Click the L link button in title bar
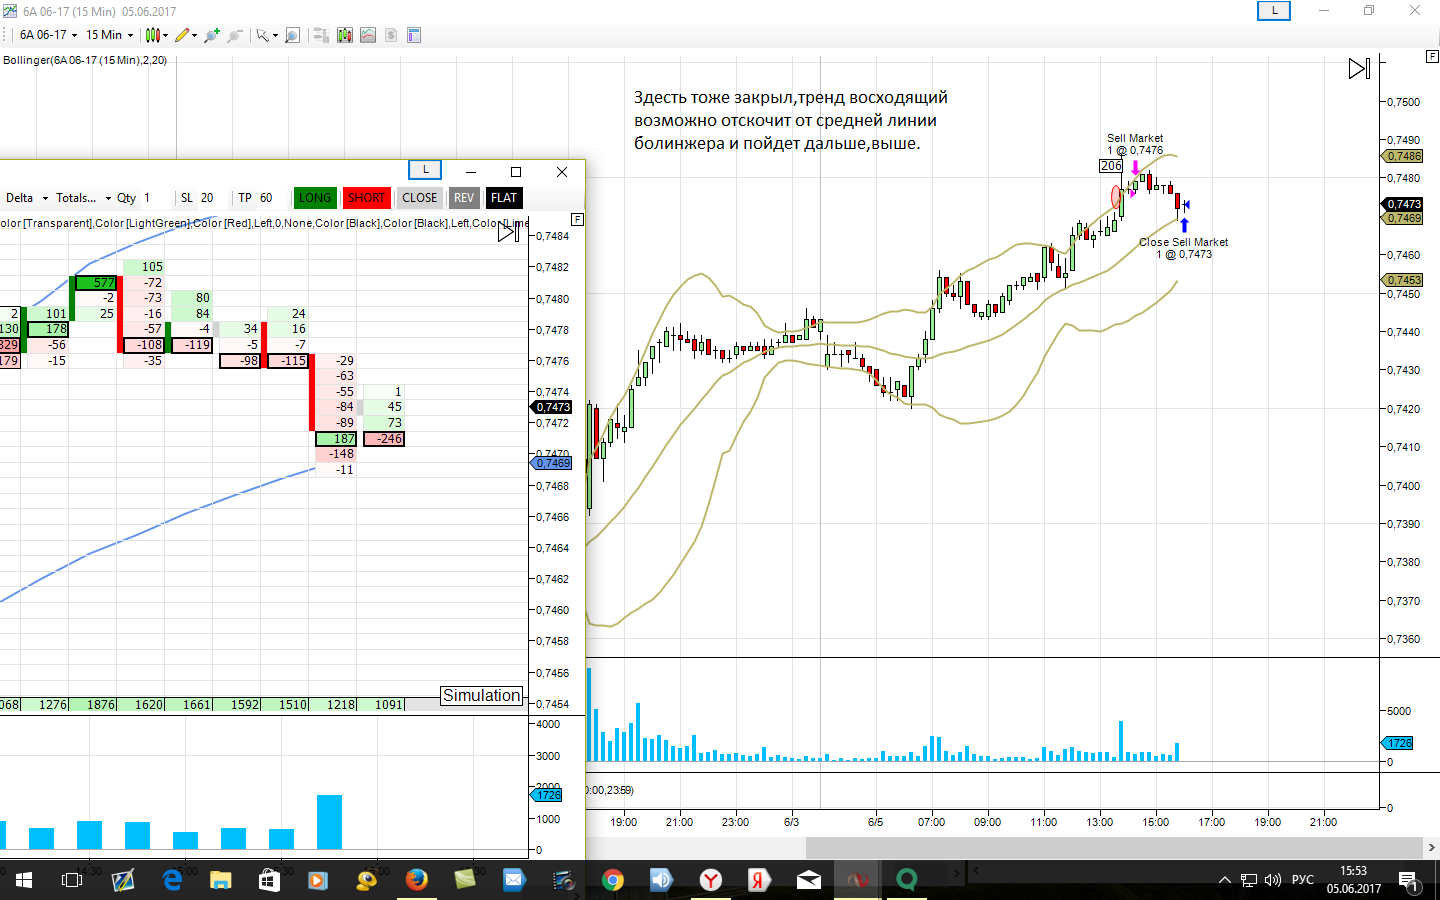This screenshot has height=900, width=1440. coord(1274,10)
